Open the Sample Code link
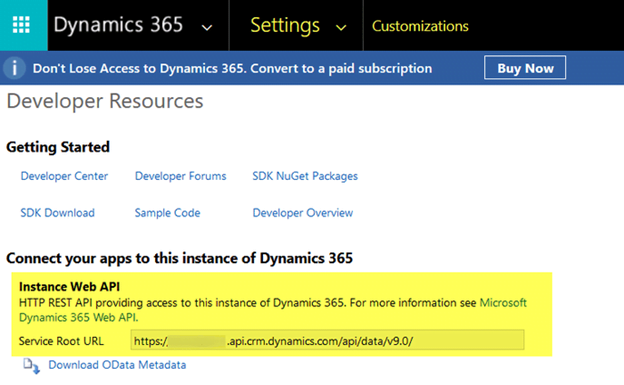The height and width of the screenshot is (385, 624). (167, 213)
